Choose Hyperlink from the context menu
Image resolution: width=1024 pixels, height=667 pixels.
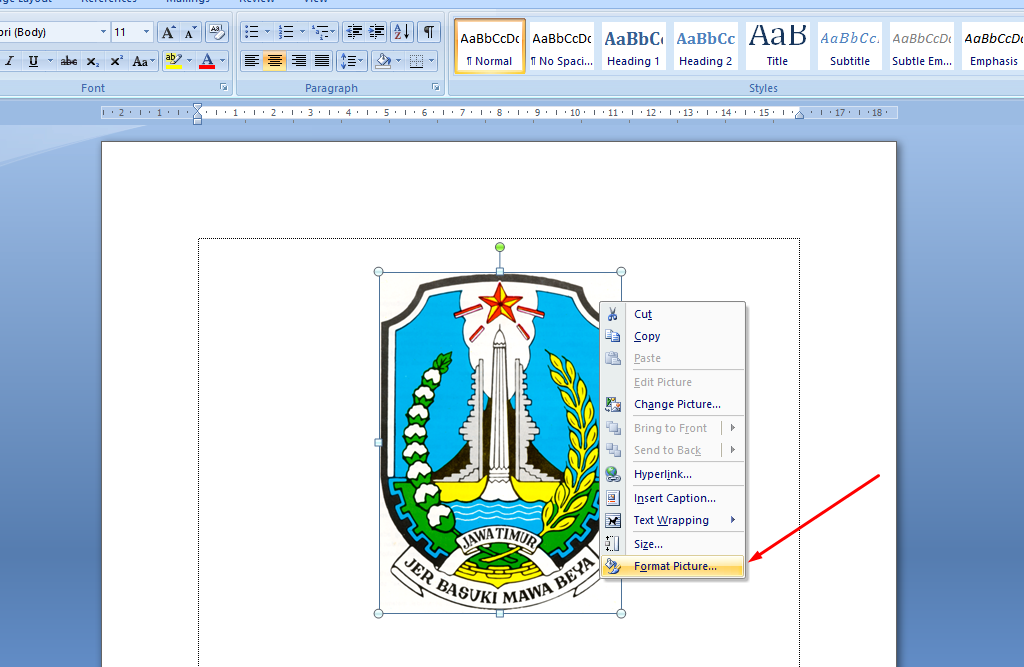tap(673, 474)
